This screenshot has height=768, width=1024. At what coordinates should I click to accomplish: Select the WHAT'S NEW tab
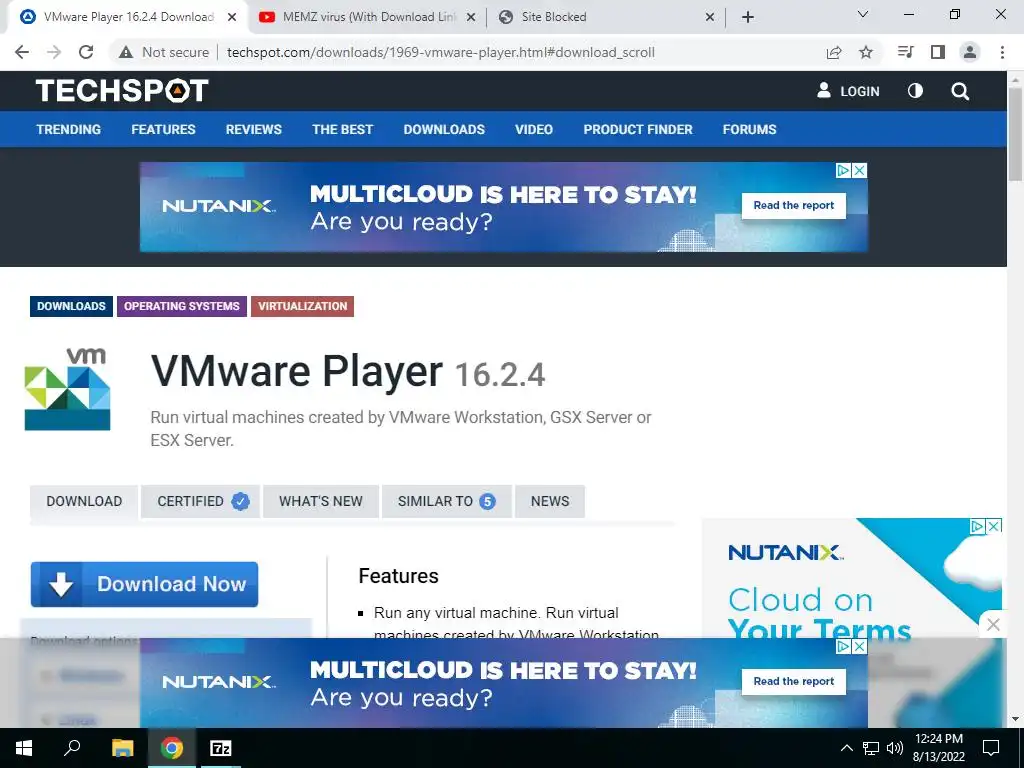(x=321, y=501)
